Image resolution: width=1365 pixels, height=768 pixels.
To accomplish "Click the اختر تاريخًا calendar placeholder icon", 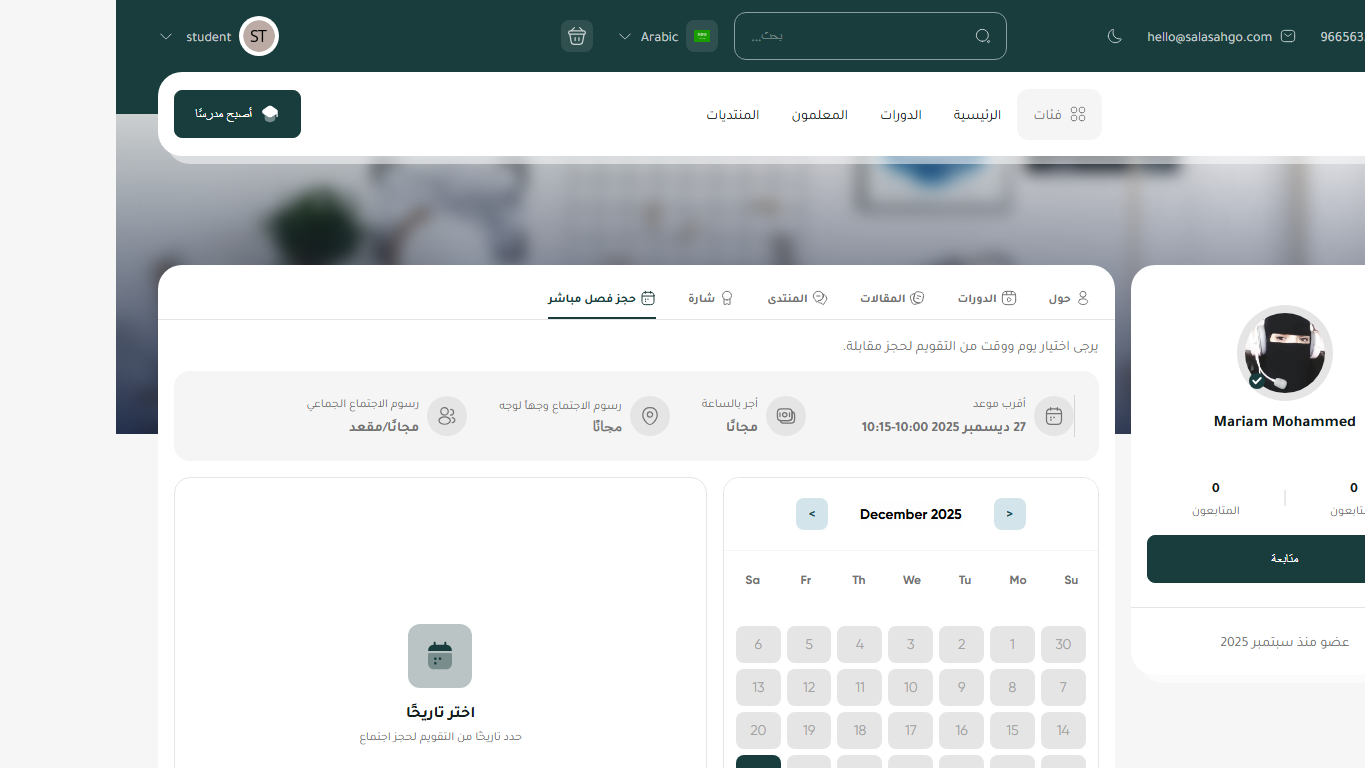I will [440, 656].
